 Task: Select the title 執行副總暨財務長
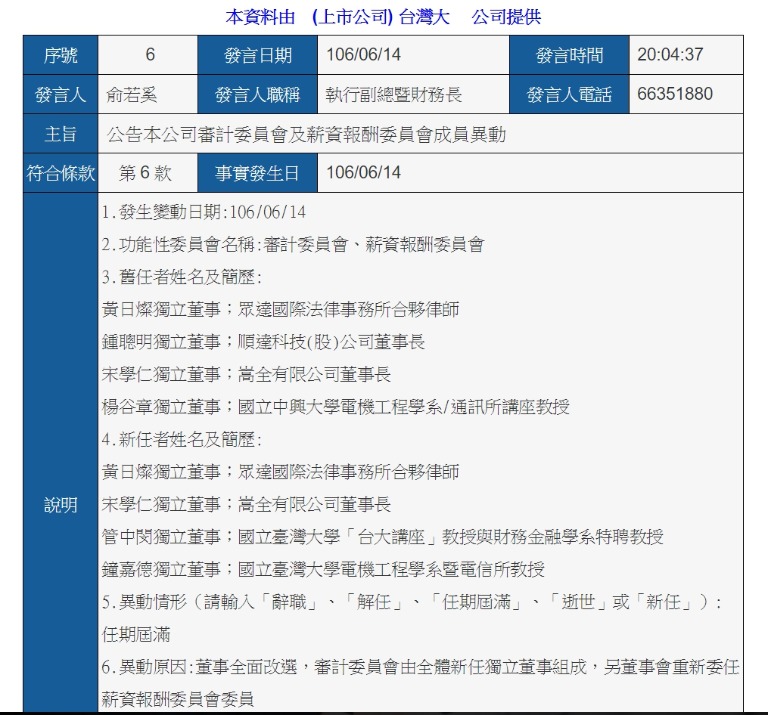394,96
